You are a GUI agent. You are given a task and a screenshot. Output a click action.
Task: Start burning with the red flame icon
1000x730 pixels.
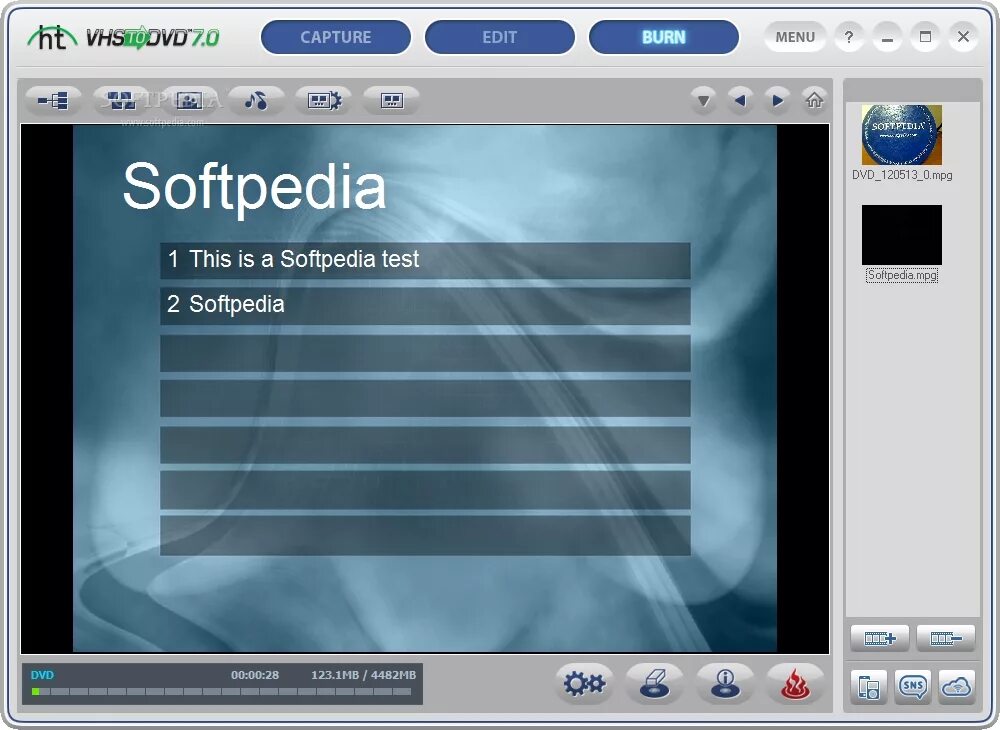(x=795, y=683)
